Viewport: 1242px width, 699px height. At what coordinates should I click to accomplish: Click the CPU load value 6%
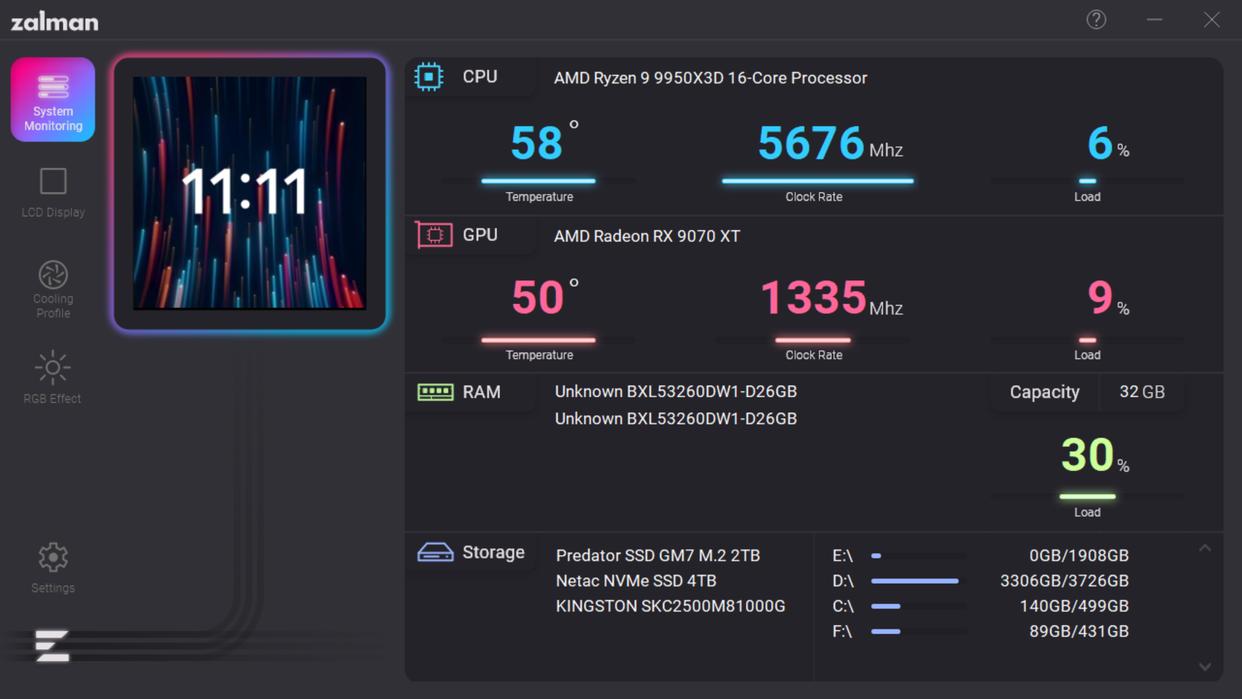(x=1108, y=143)
